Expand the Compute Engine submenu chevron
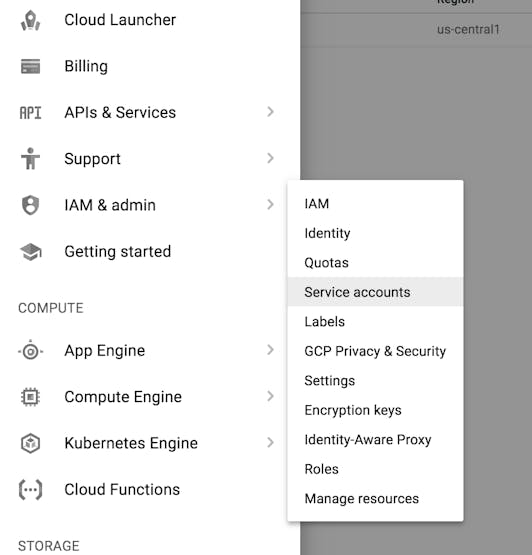The width and height of the screenshot is (532, 555). pyautogui.click(x=270, y=396)
